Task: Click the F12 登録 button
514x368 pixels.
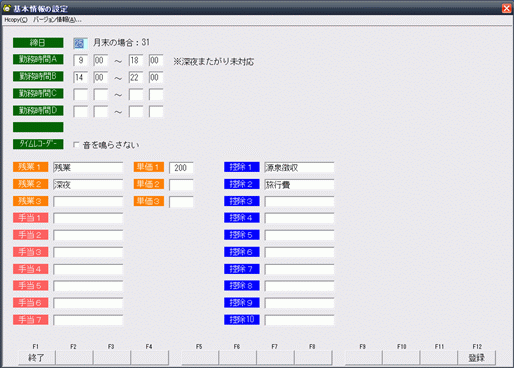Action: (x=477, y=358)
